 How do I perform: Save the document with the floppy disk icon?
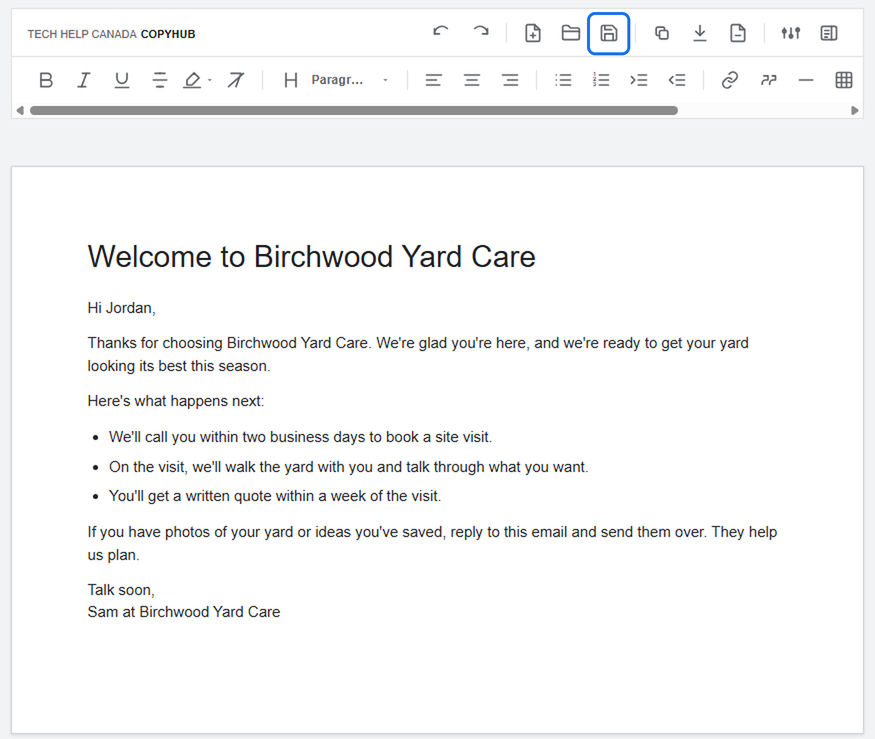tap(608, 33)
